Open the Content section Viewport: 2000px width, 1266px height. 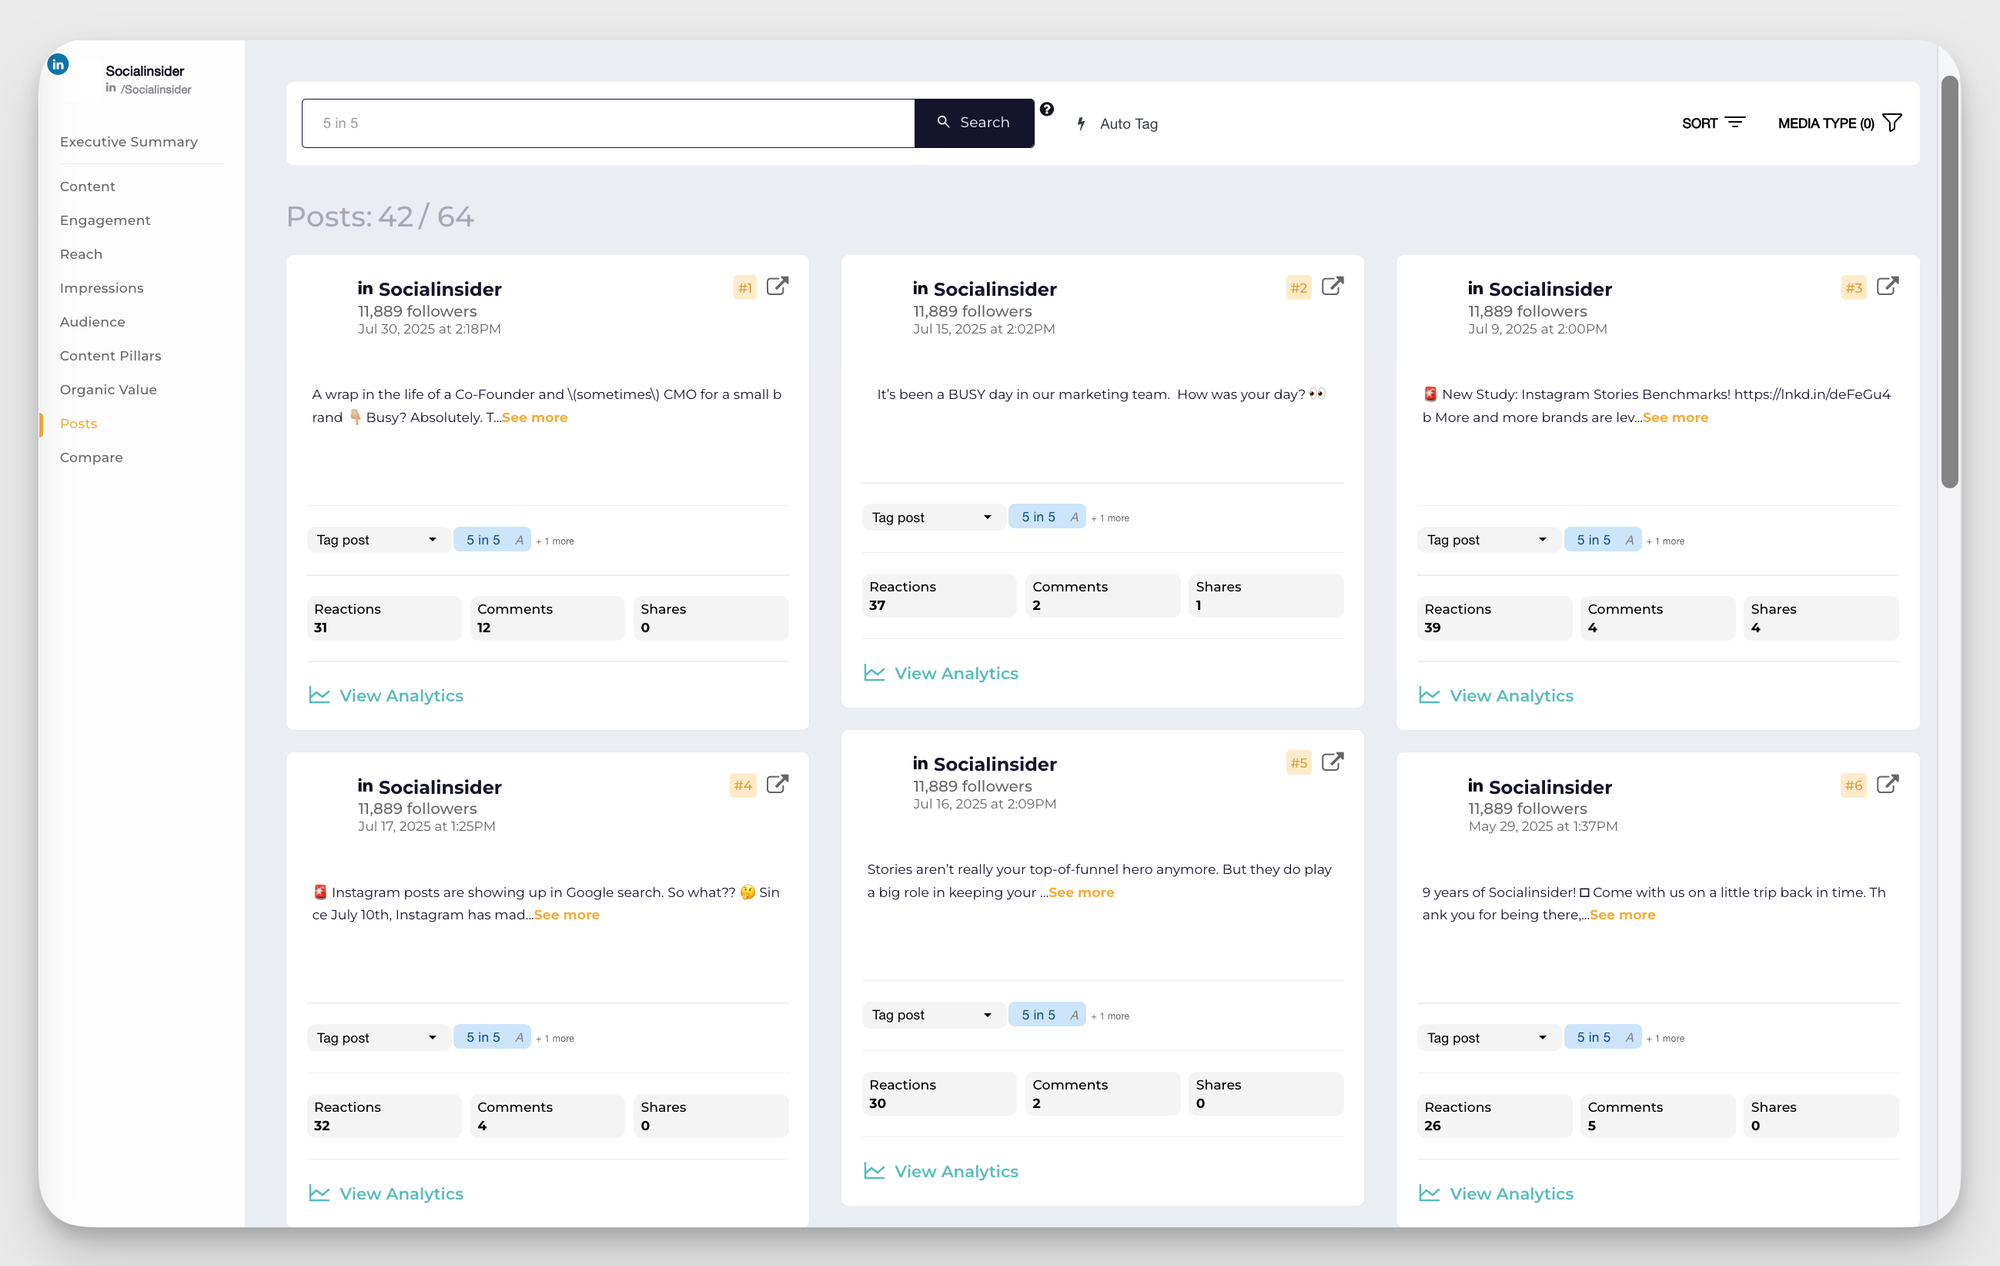click(x=88, y=186)
